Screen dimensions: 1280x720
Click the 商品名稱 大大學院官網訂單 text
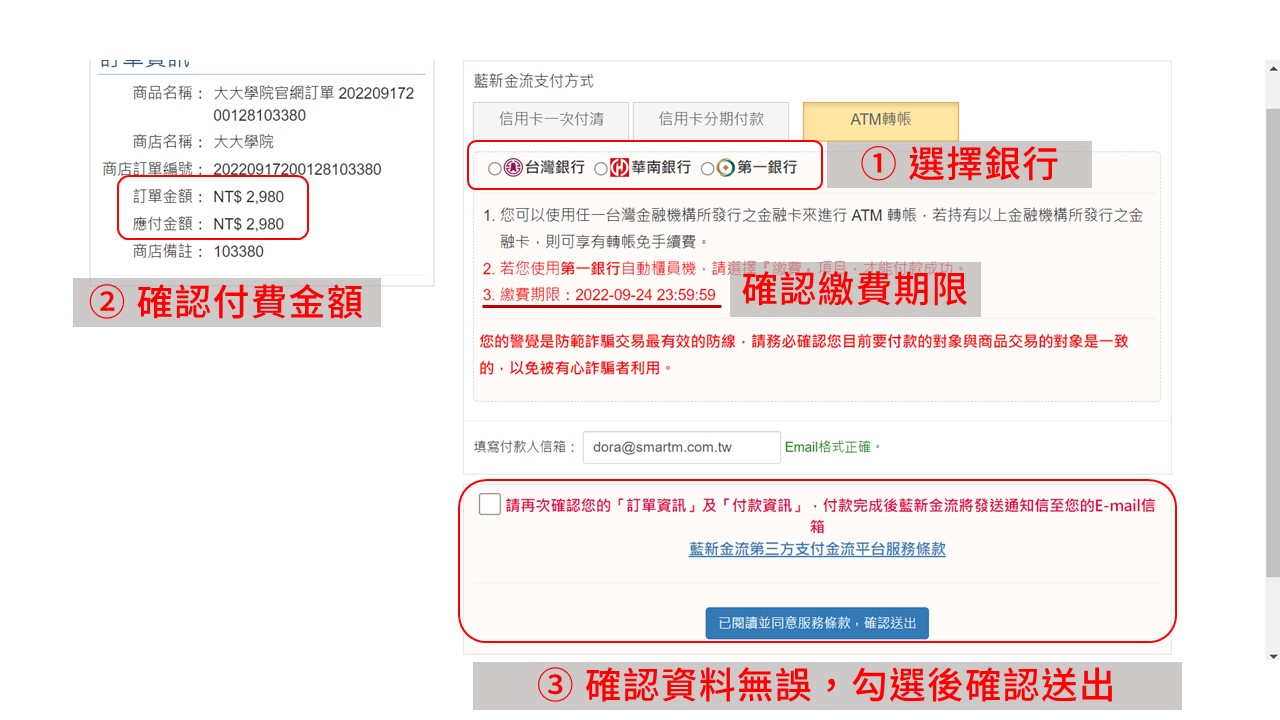(x=313, y=104)
